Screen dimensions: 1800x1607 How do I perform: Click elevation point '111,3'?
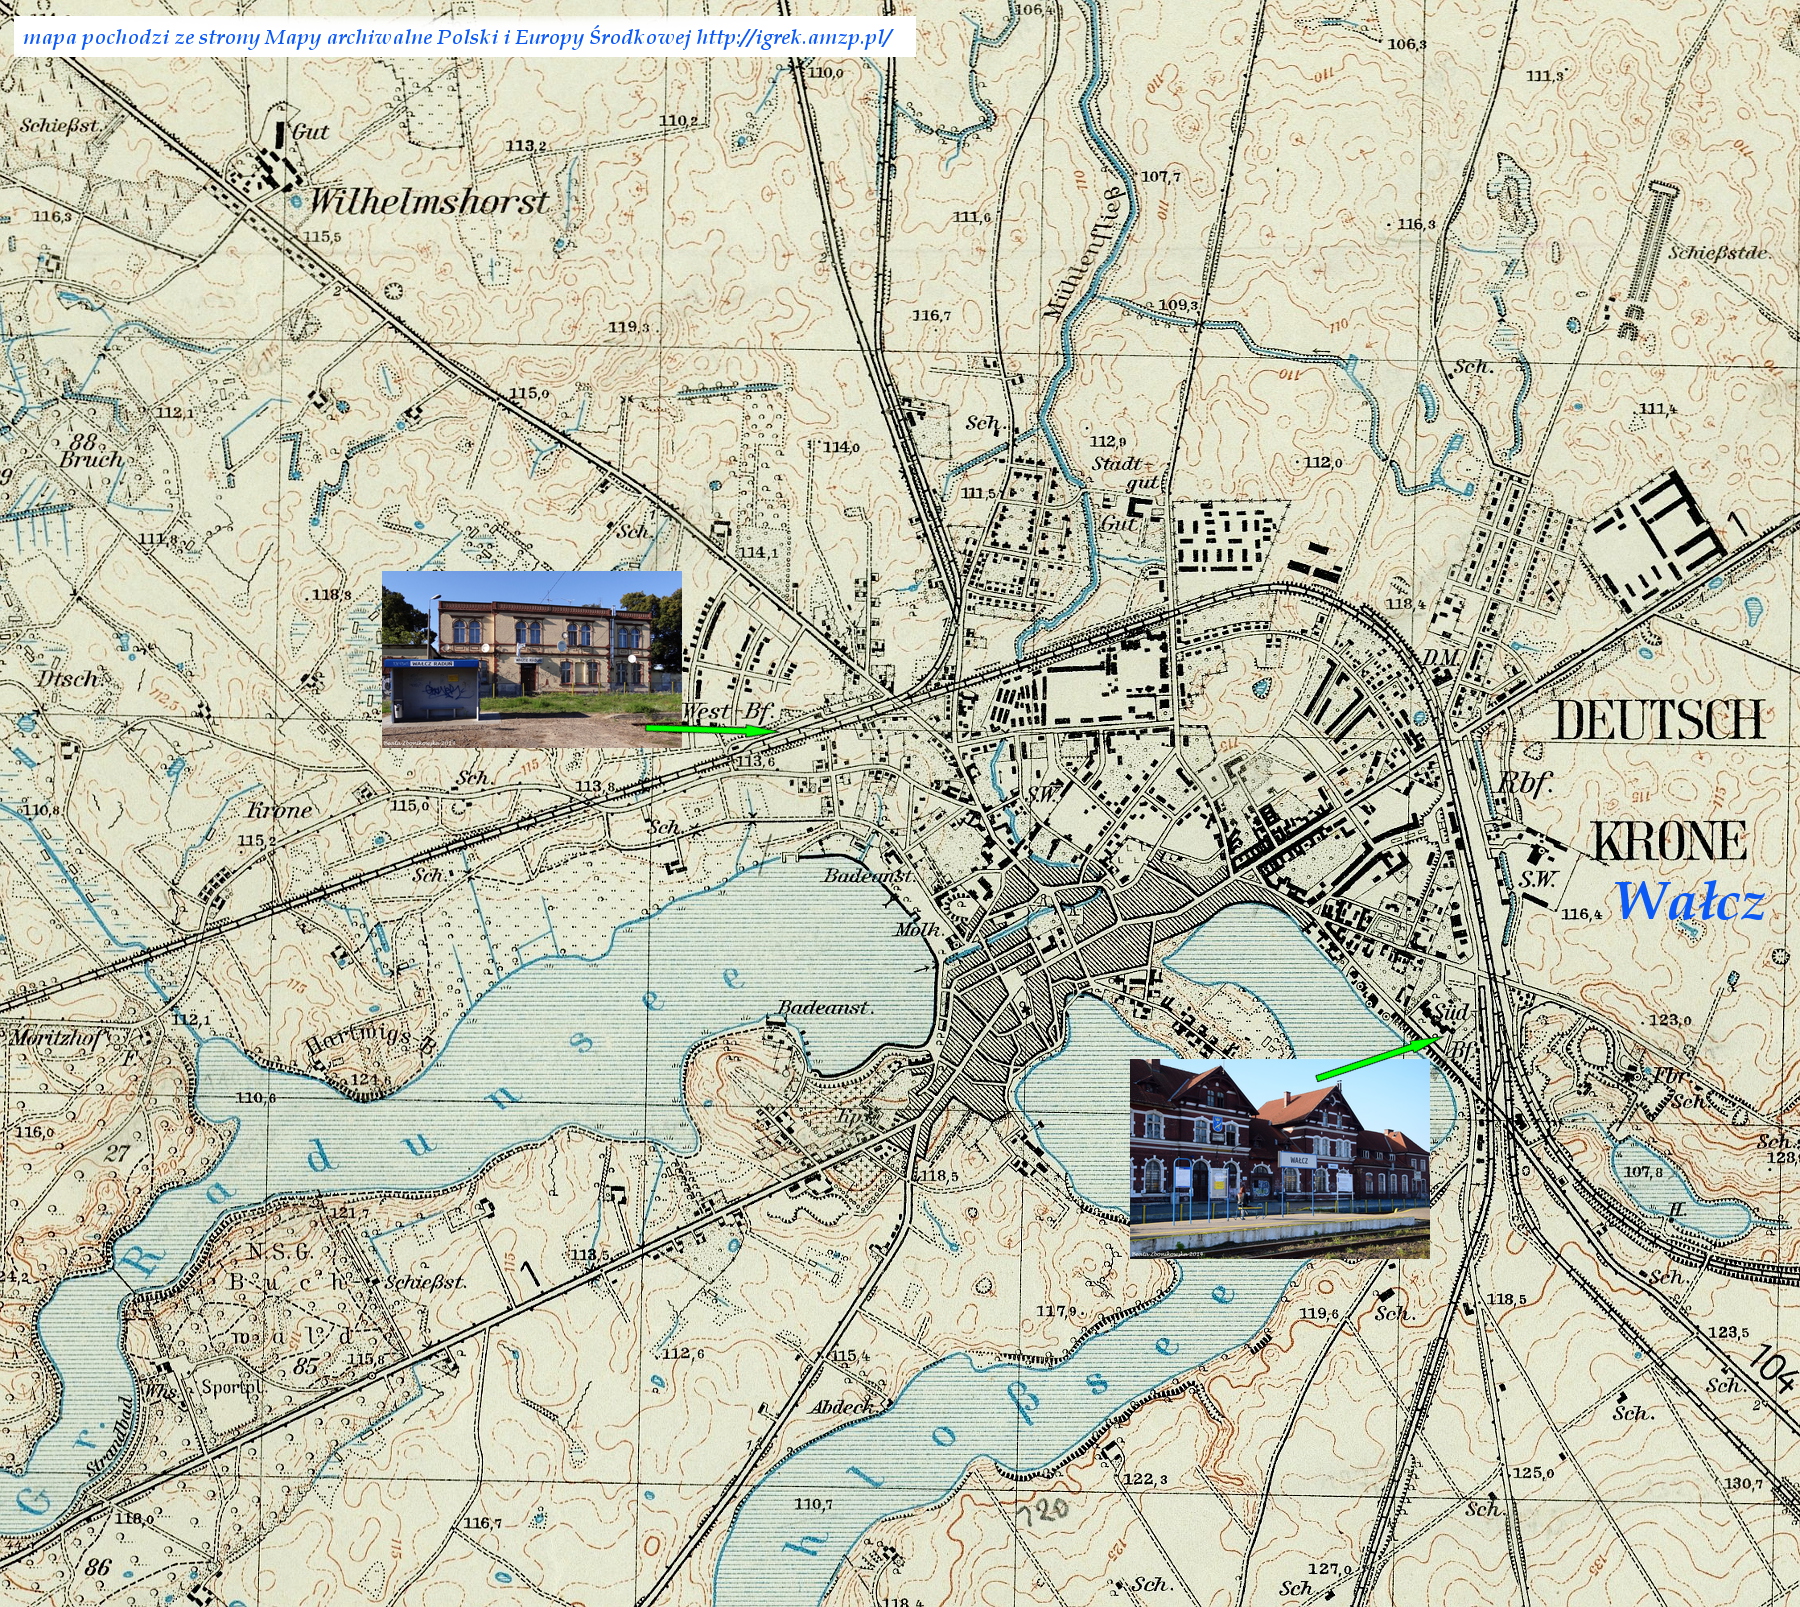pyautogui.click(x=1545, y=76)
